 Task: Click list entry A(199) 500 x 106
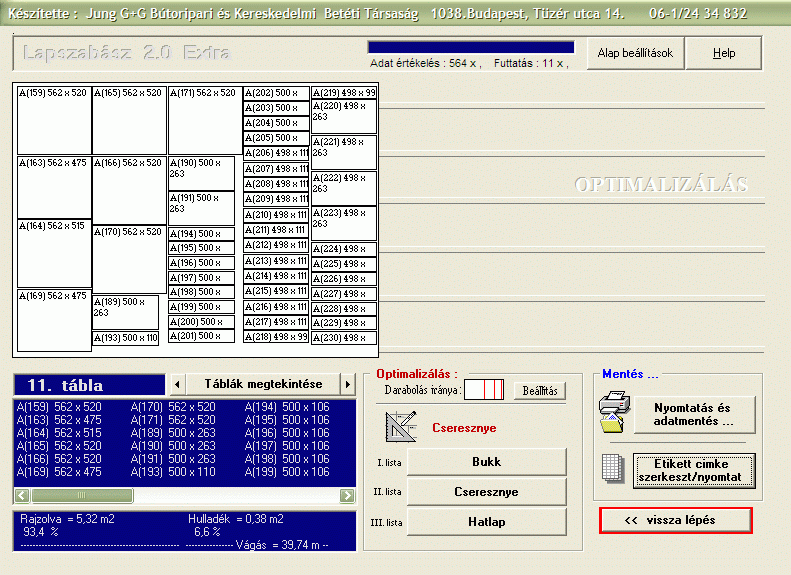pyautogui.click(x=287, y=472)
